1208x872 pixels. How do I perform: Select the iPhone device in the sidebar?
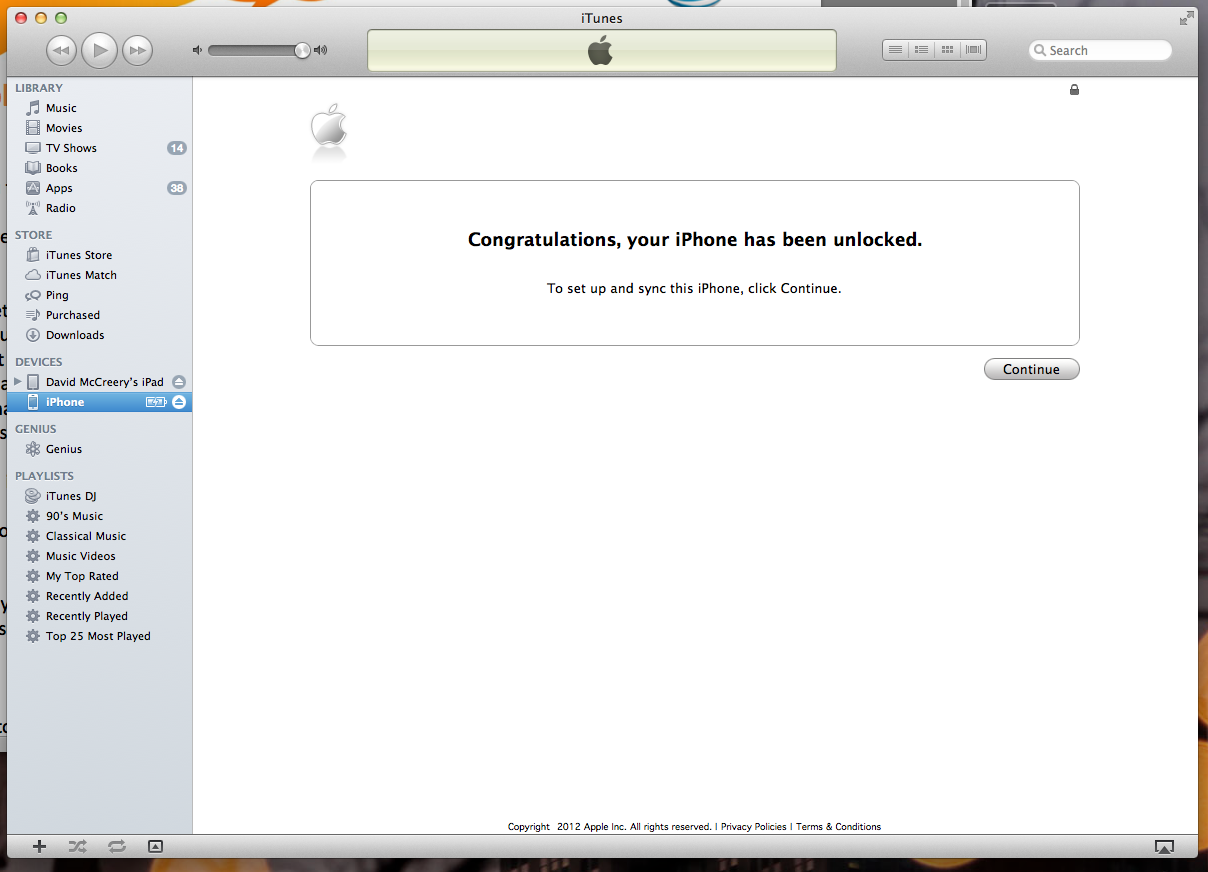tap(99, 402)
